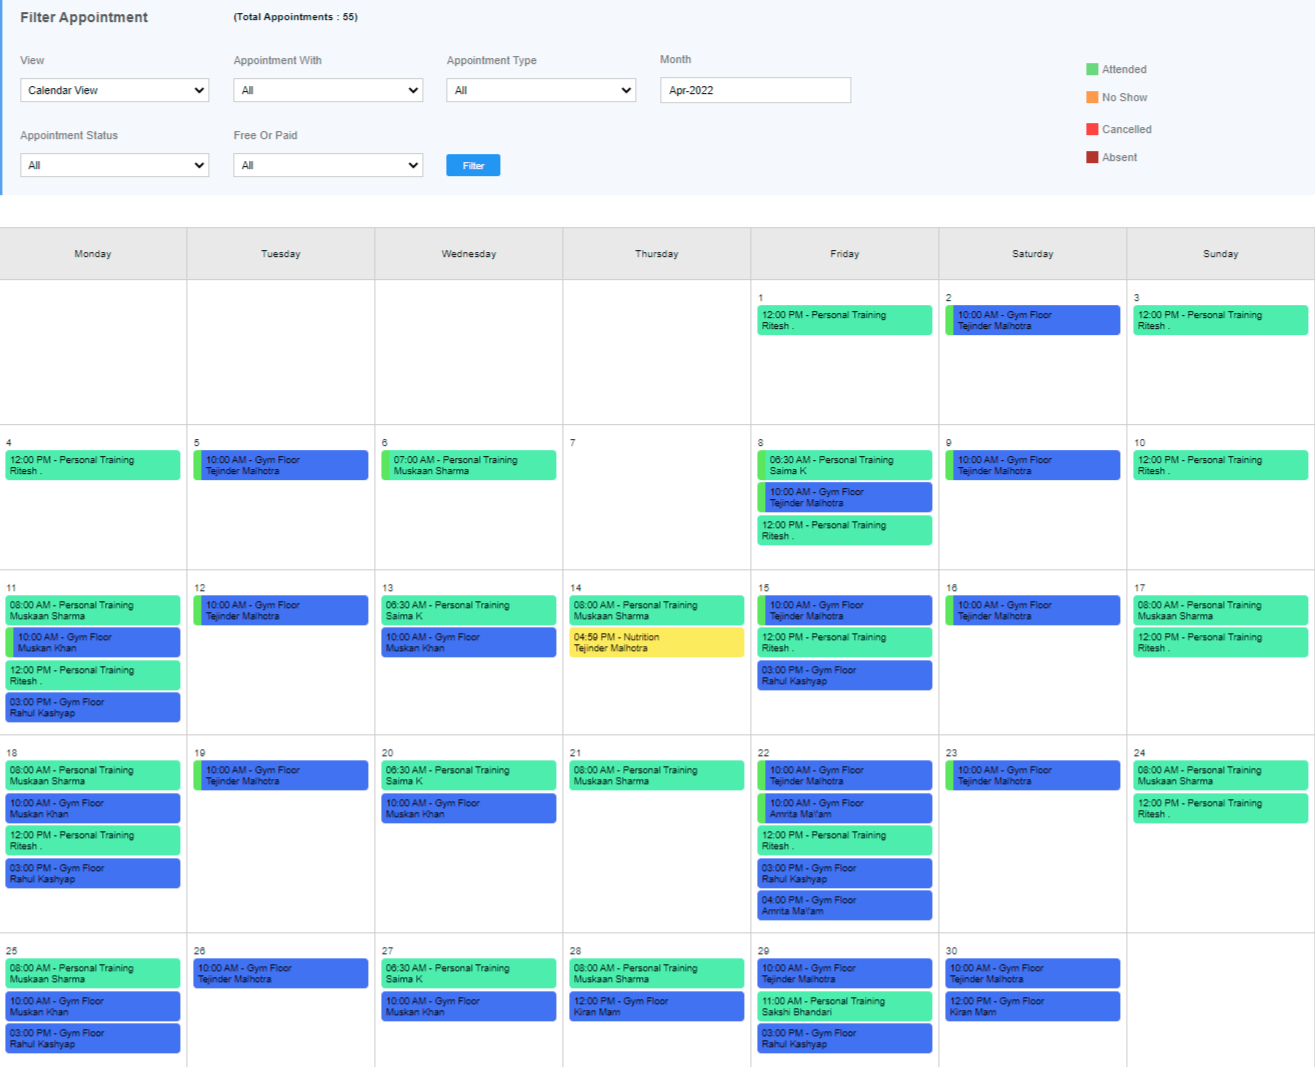Open April 6 07:00 AM Muskaan Sharma appointment

[469, 465]
